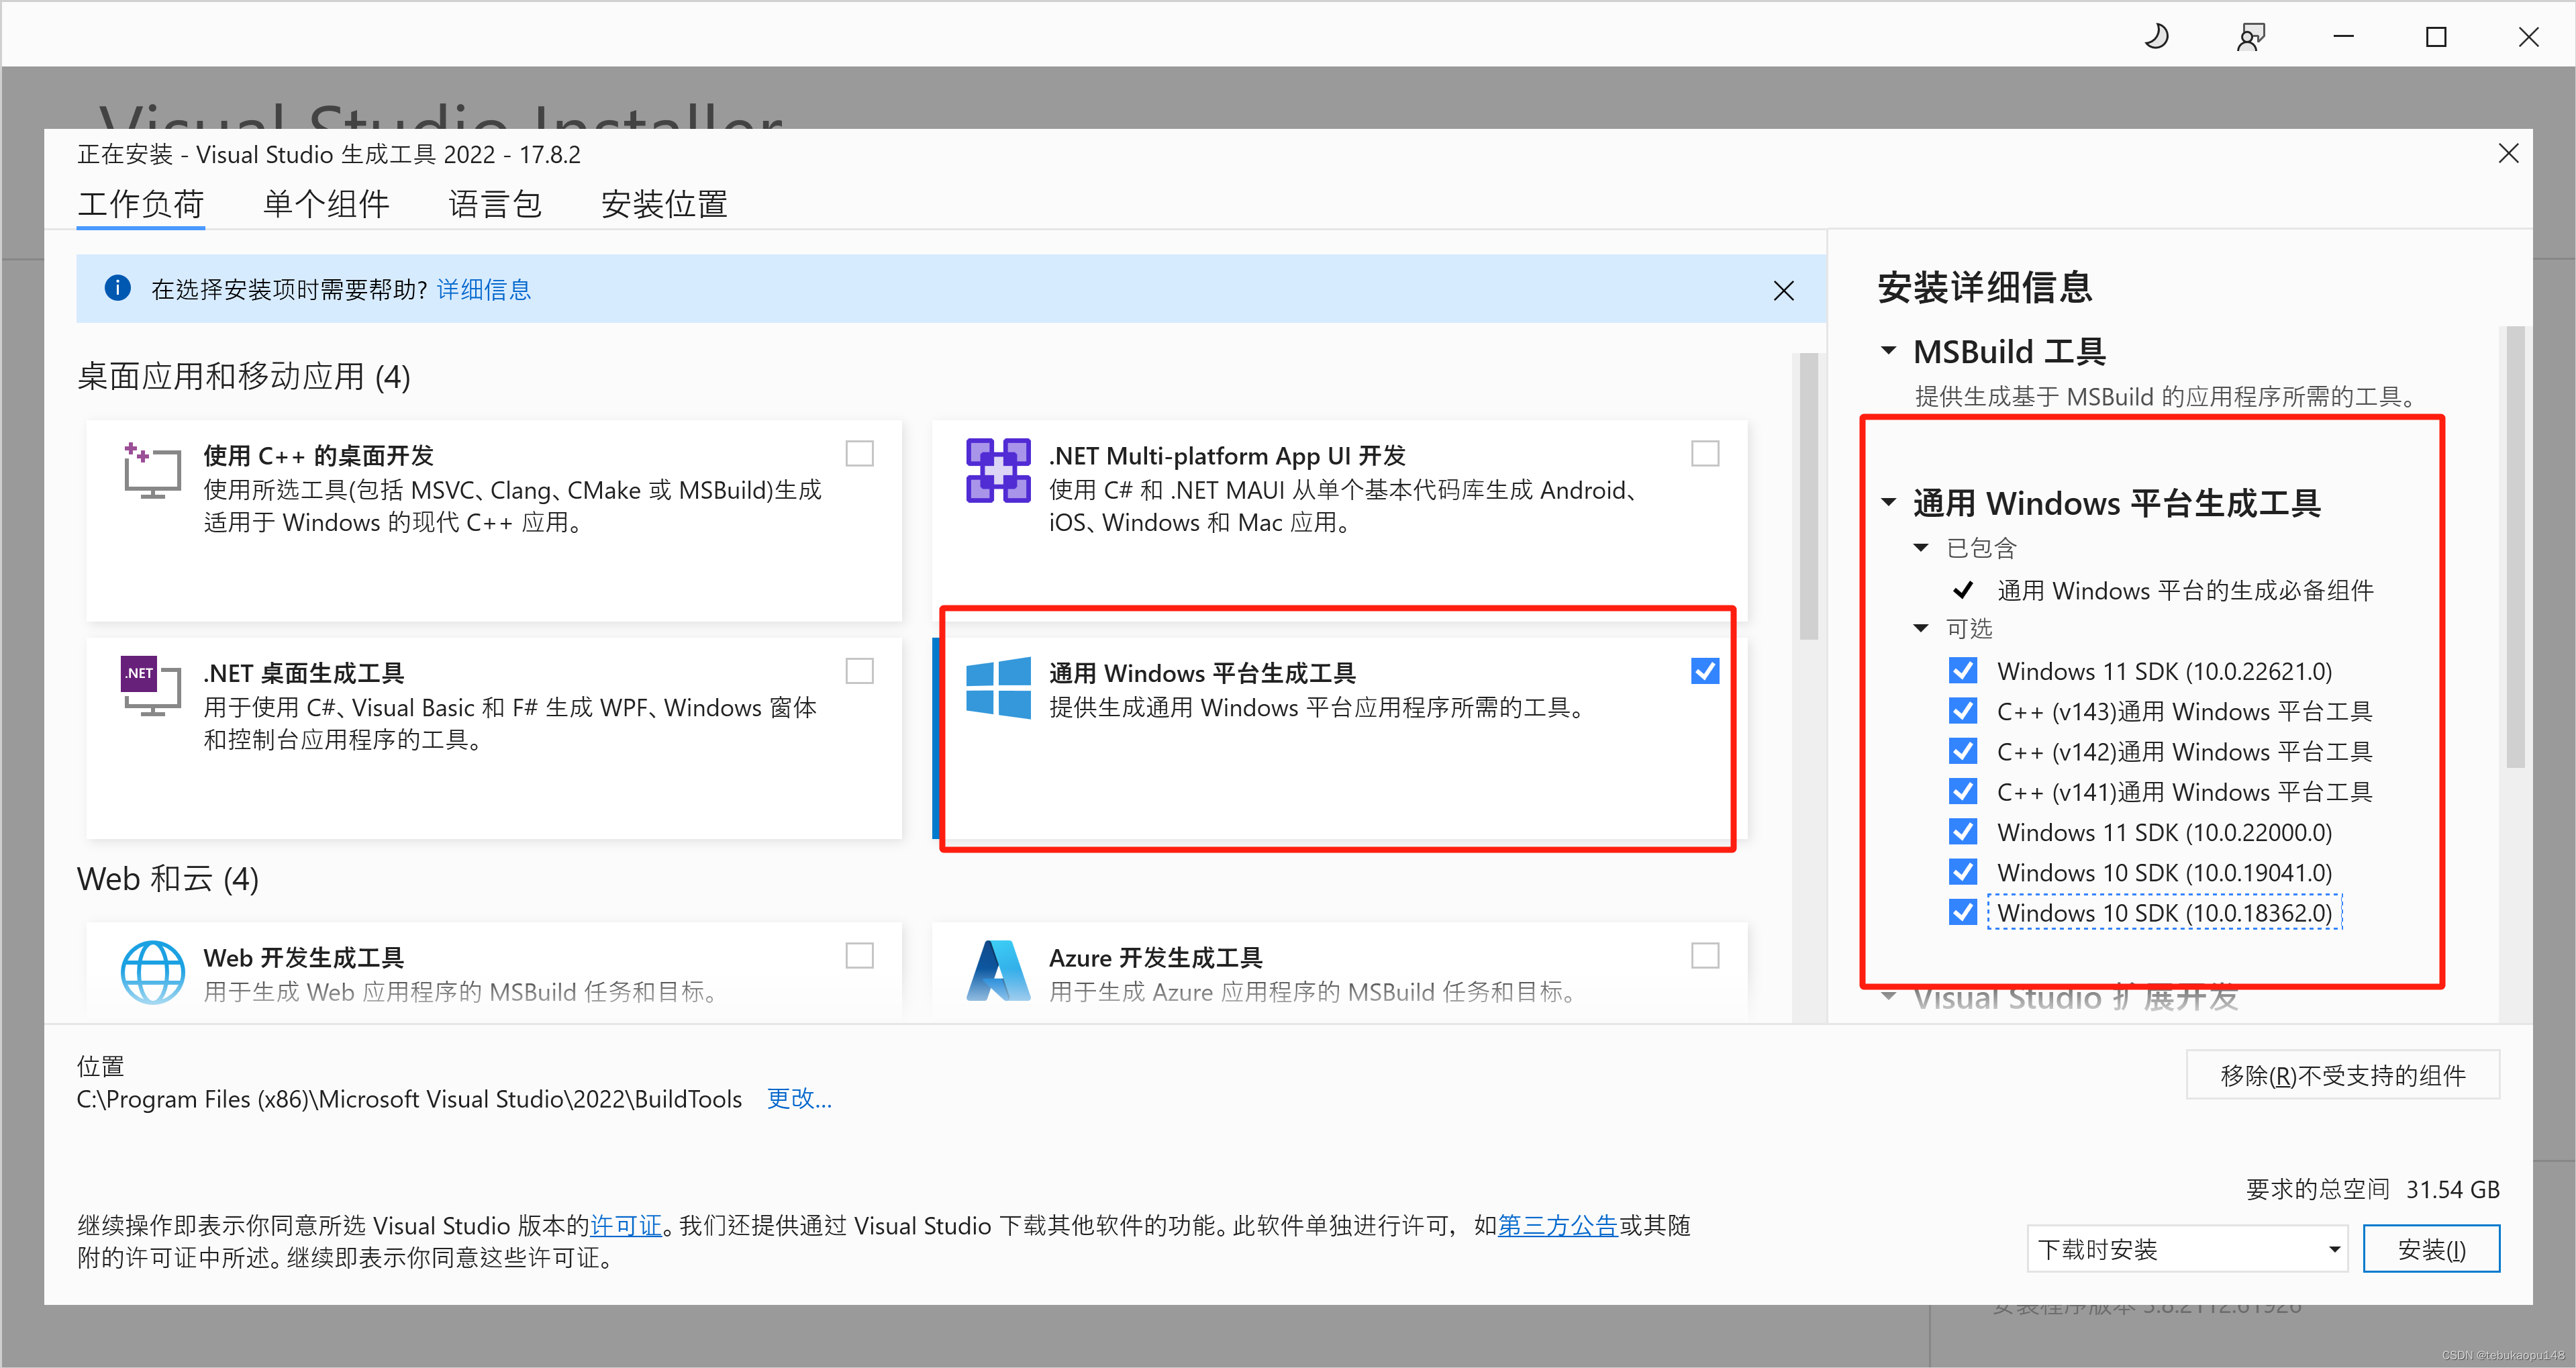Click 更改... to change install location
The image size is (2576, 1368).
pos(799,1099)
